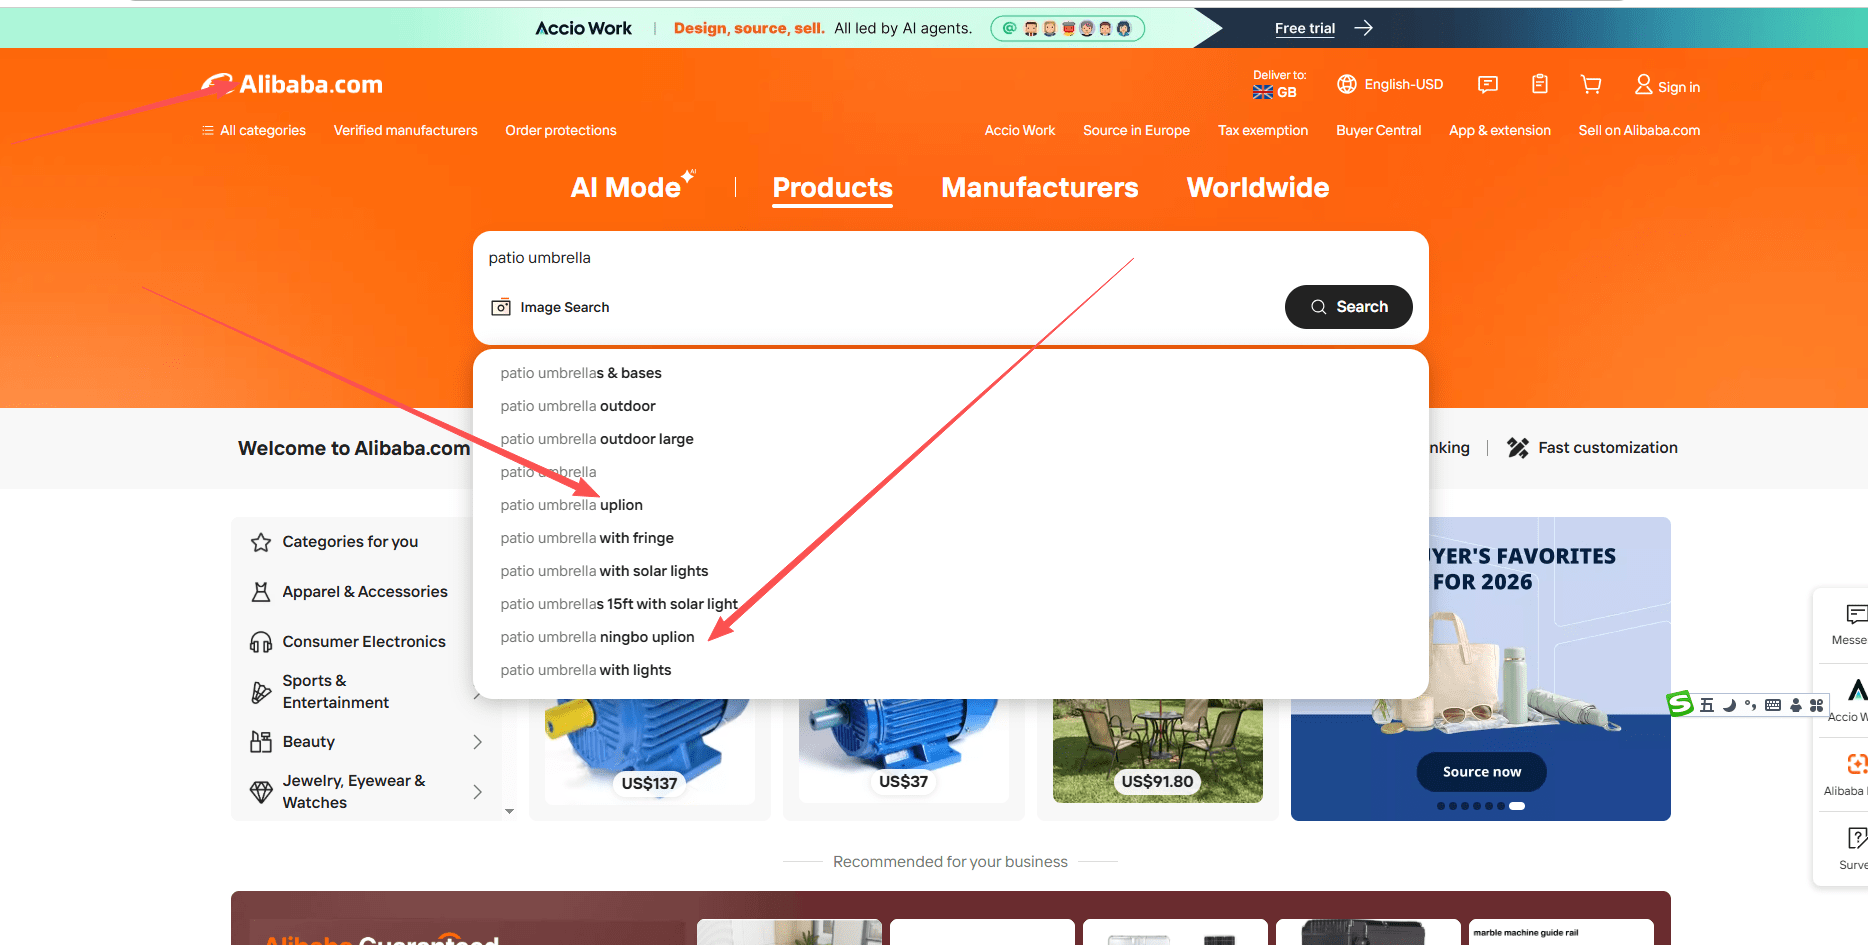
Task: Expand the Jewelry, Eyewear & Watches chevron
Action: (x=477, y=792)
